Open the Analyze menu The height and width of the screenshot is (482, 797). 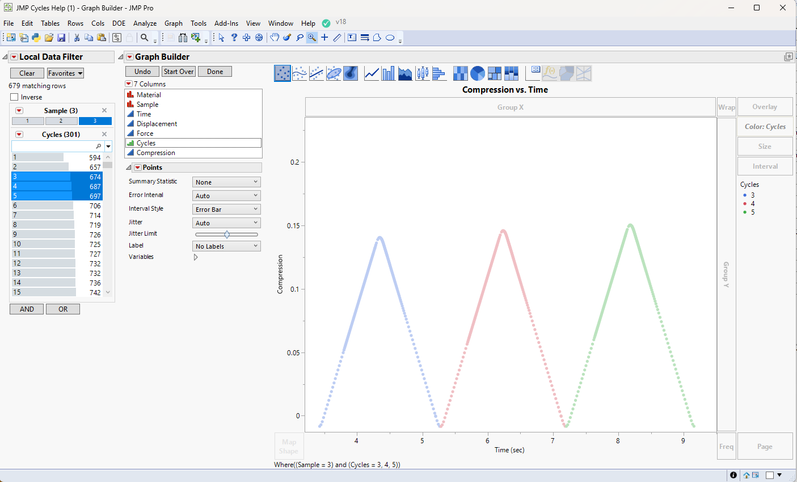coord(144,22)
